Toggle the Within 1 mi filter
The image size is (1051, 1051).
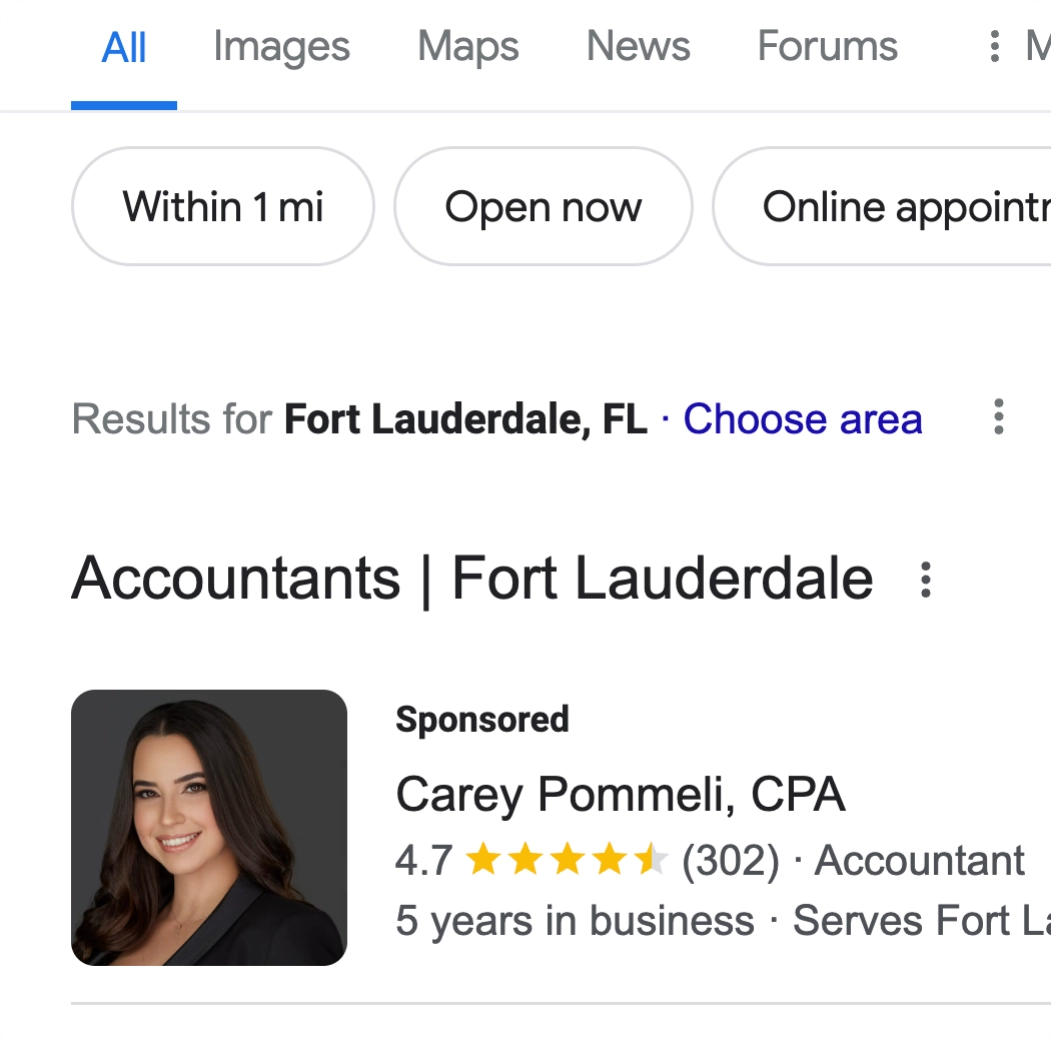coord(223,207)
